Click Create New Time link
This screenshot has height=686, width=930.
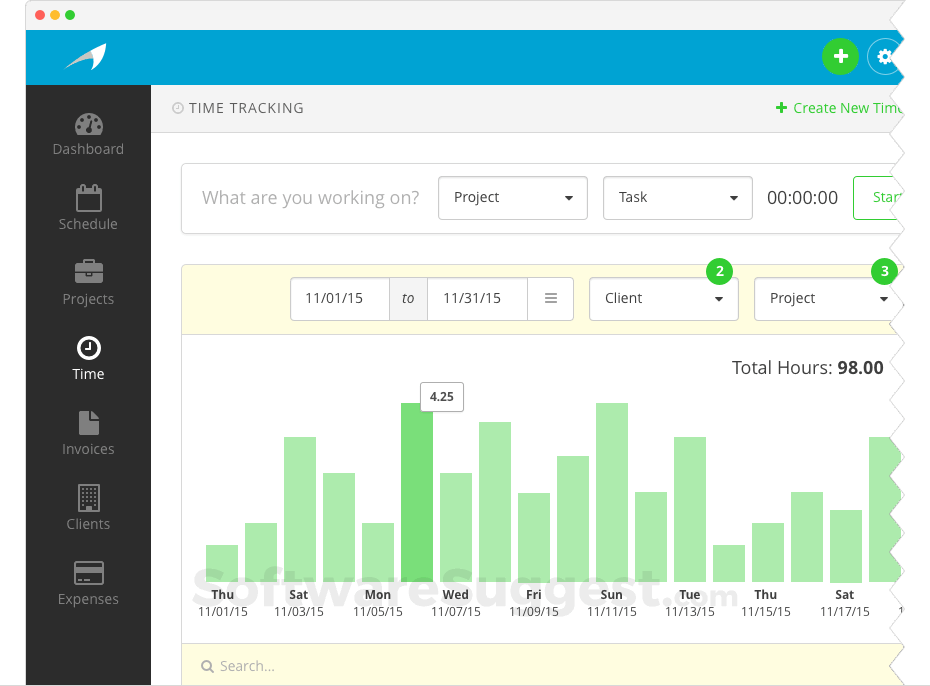[840, 108]
